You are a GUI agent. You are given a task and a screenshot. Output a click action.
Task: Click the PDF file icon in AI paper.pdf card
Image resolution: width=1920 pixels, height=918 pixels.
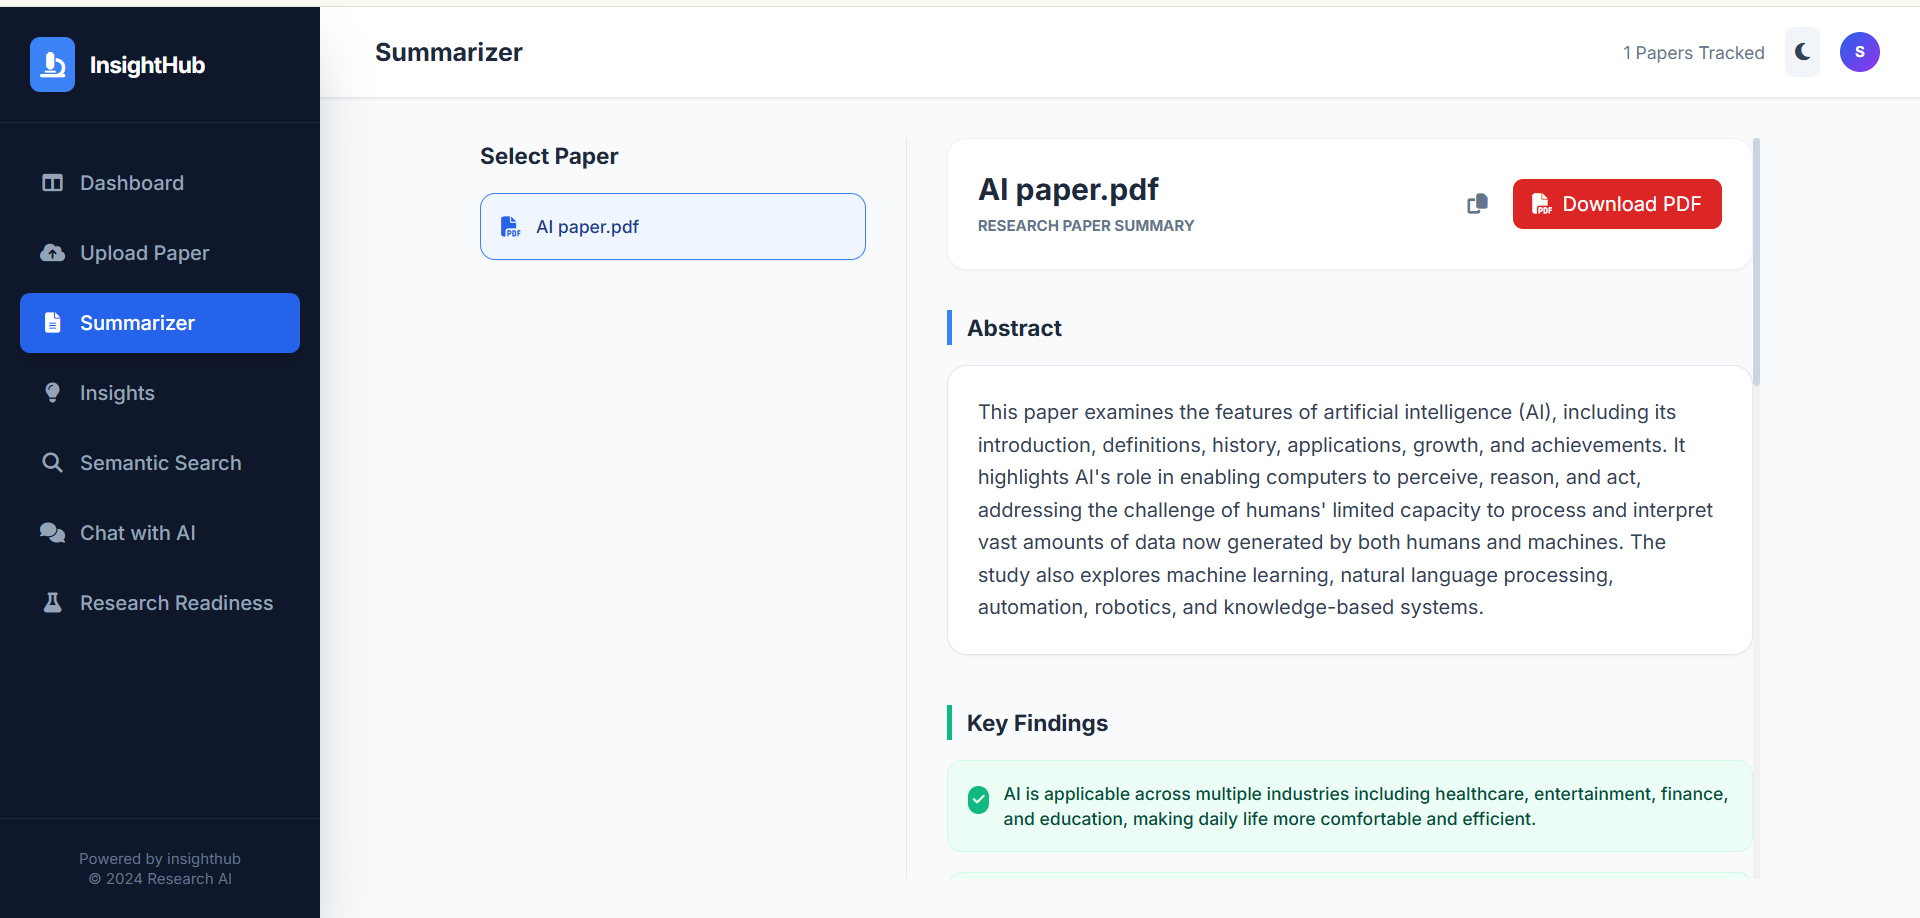510,227
